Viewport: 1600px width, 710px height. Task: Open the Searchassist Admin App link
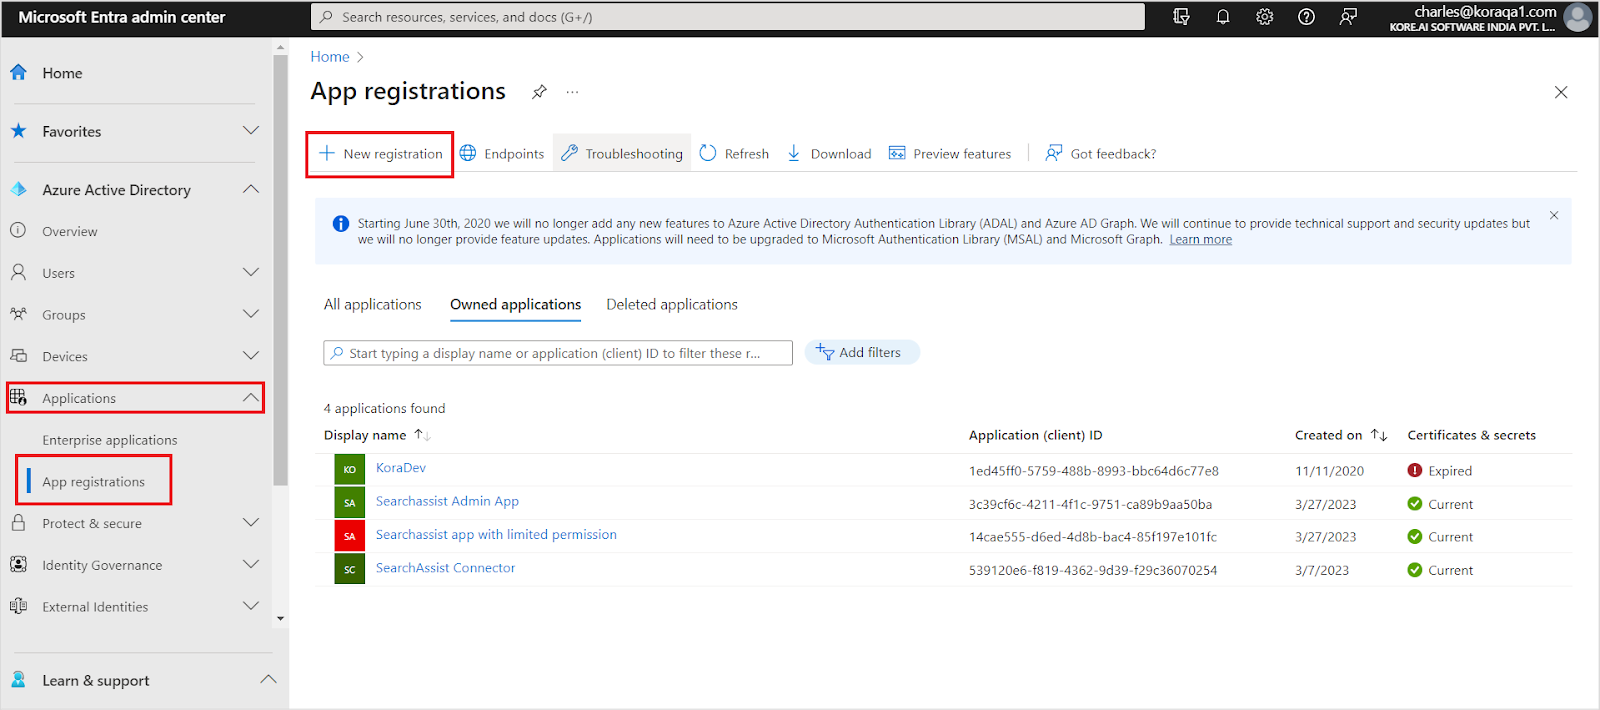point(447,502)
